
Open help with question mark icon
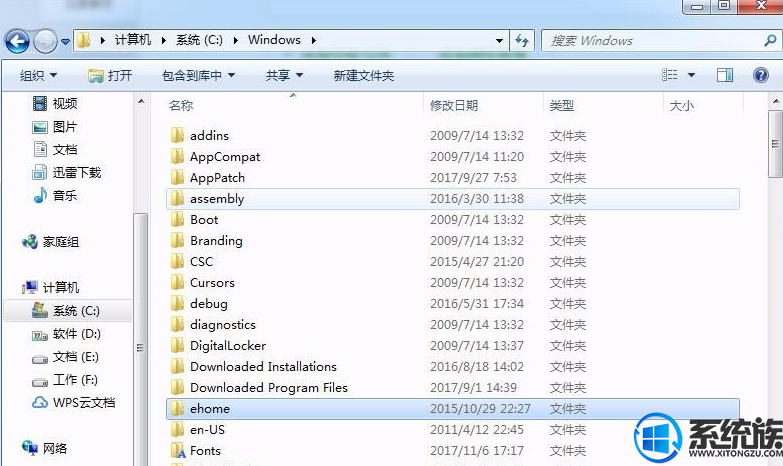click(761, 75)
